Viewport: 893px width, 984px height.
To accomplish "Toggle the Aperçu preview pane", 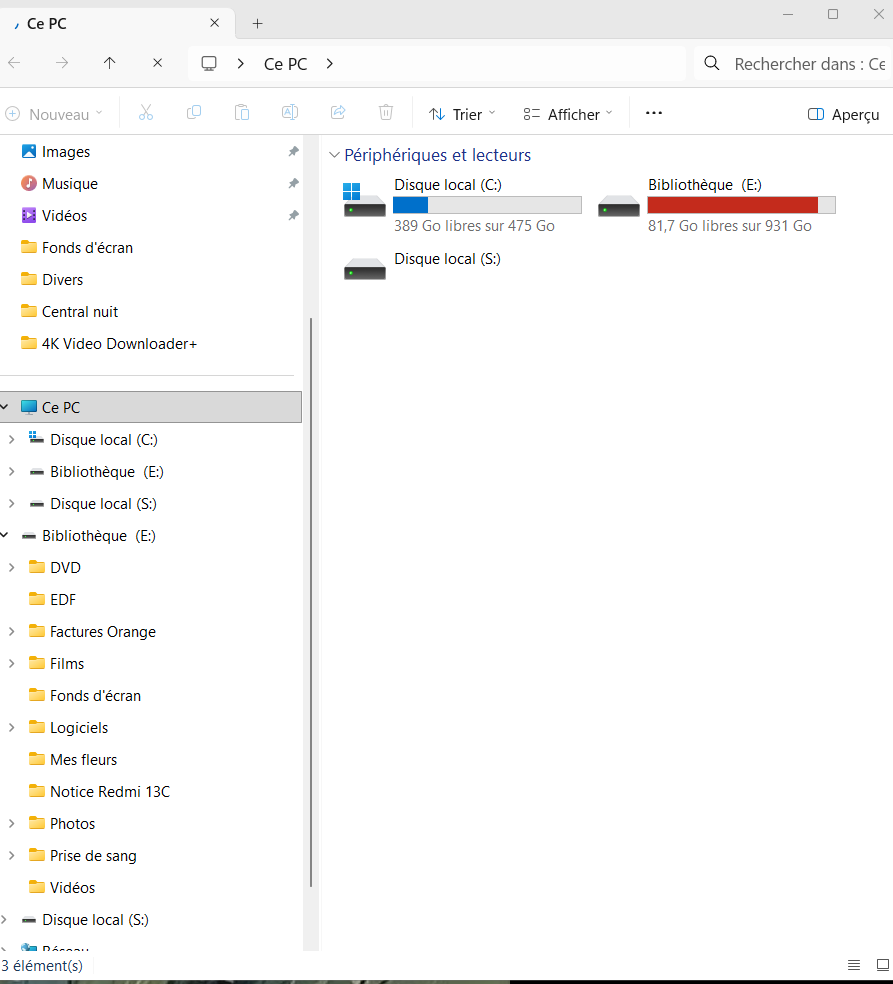I will (x=843, y=114).
